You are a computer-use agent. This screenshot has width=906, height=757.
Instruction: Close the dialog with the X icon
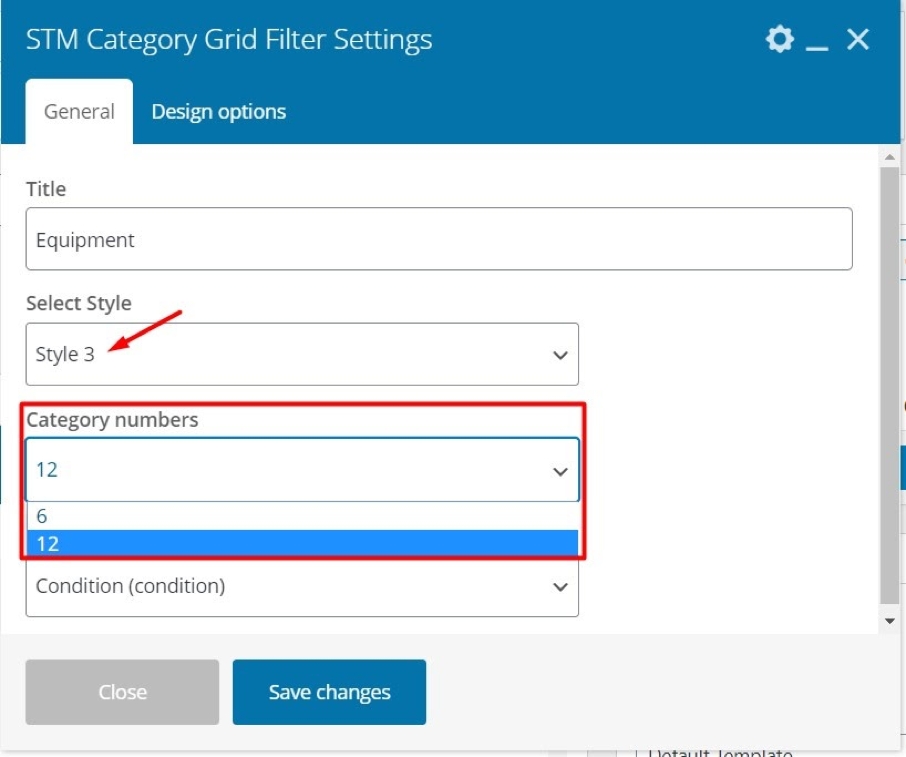point(858,40)
